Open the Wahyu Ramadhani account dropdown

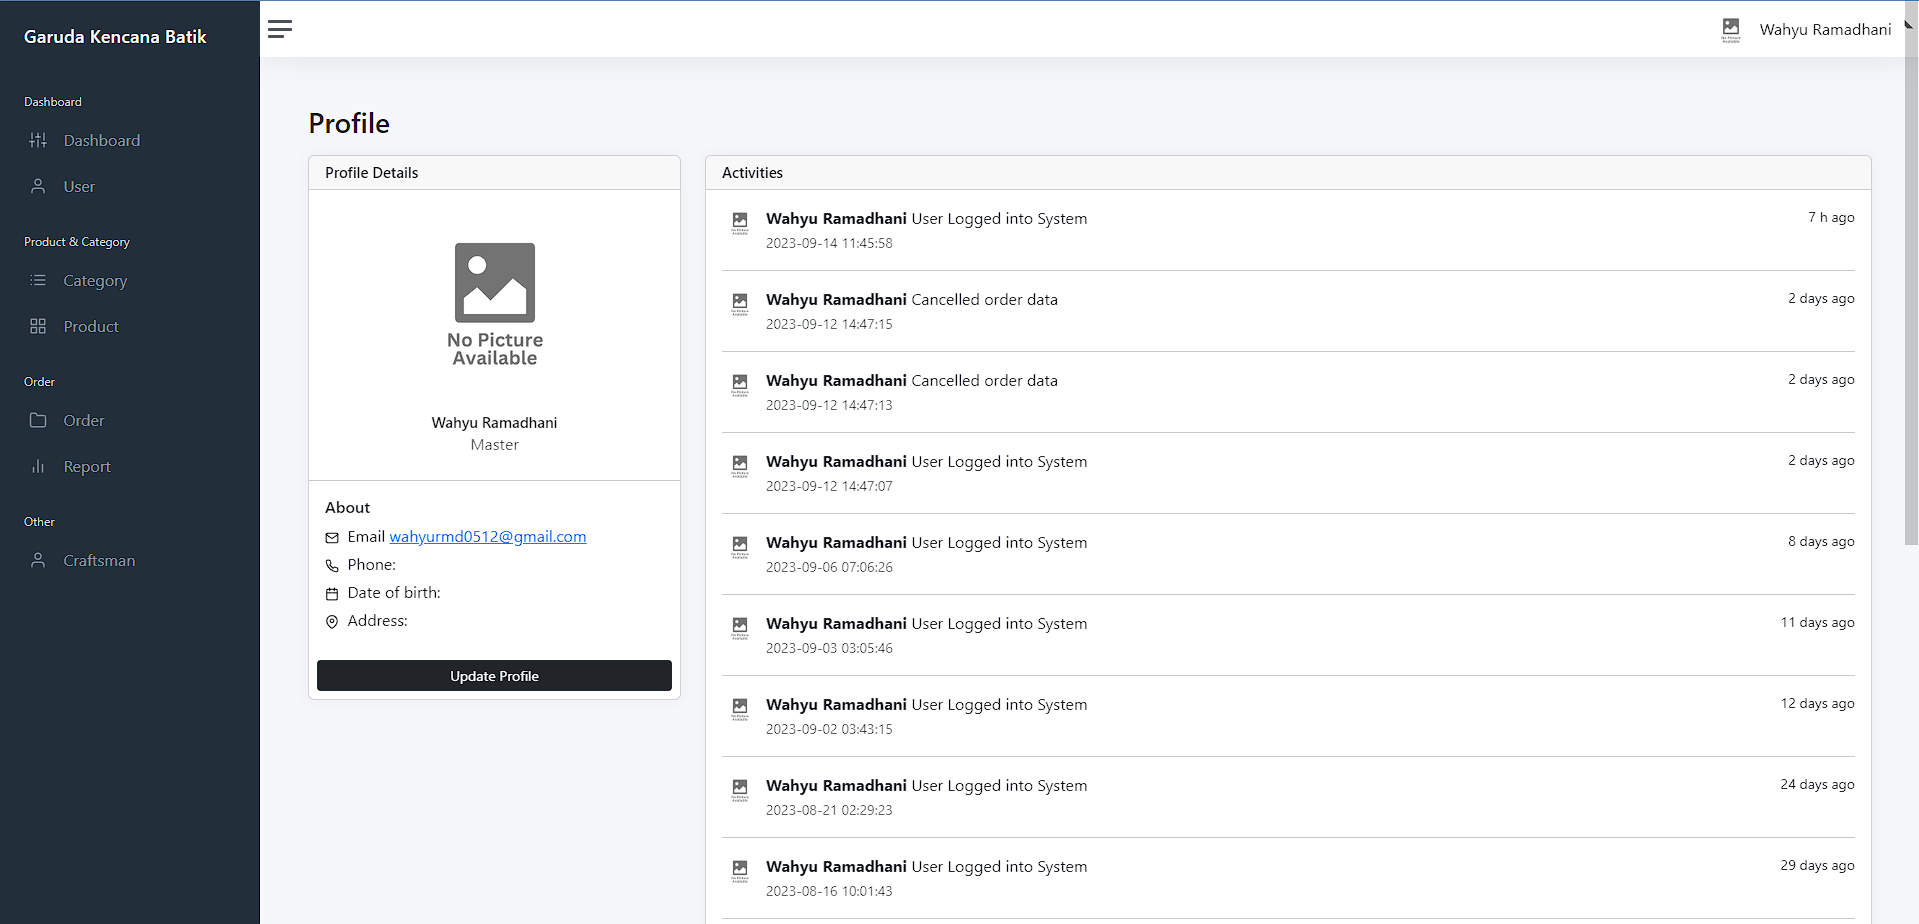click(1825, 30)
